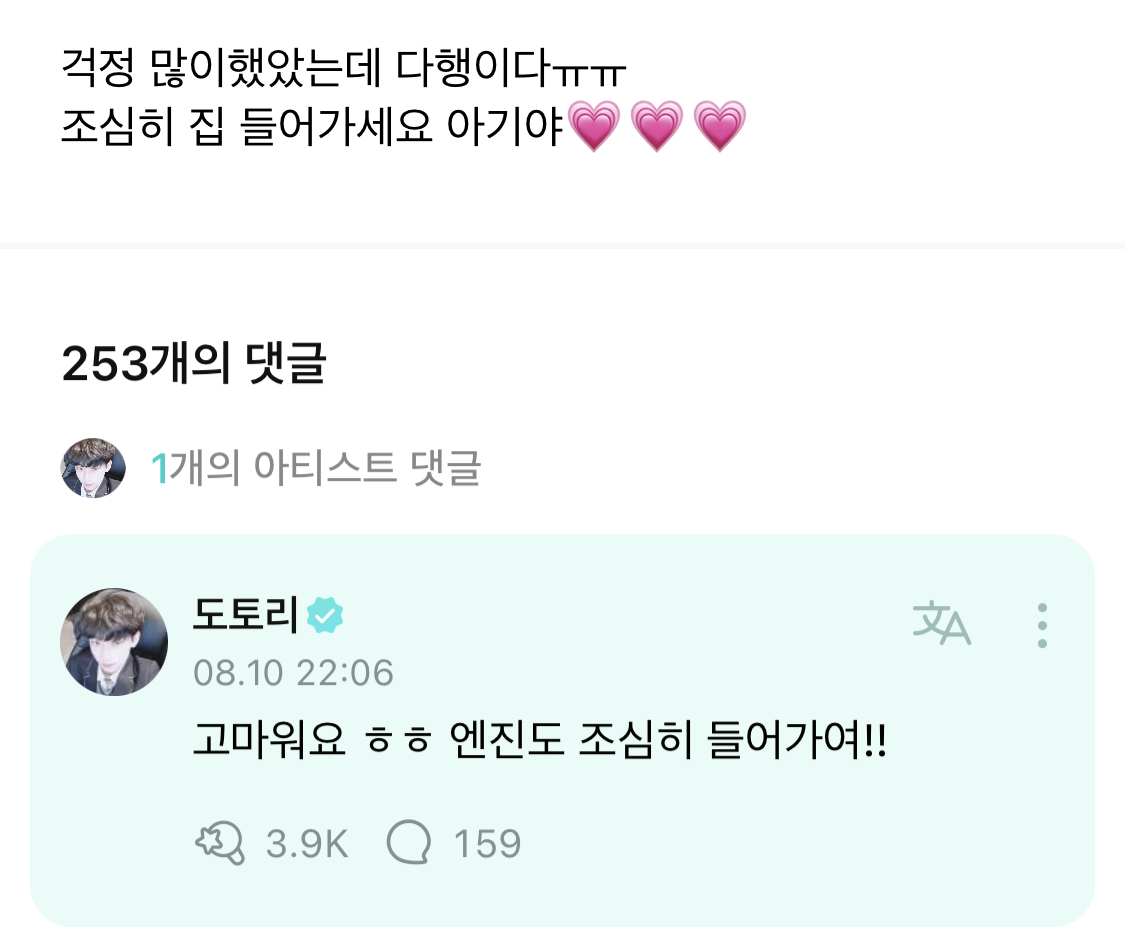Tap the small avatar beside artist comments label
The height and width of the screenshot is (950, 1125).
[x=93, y=467]
